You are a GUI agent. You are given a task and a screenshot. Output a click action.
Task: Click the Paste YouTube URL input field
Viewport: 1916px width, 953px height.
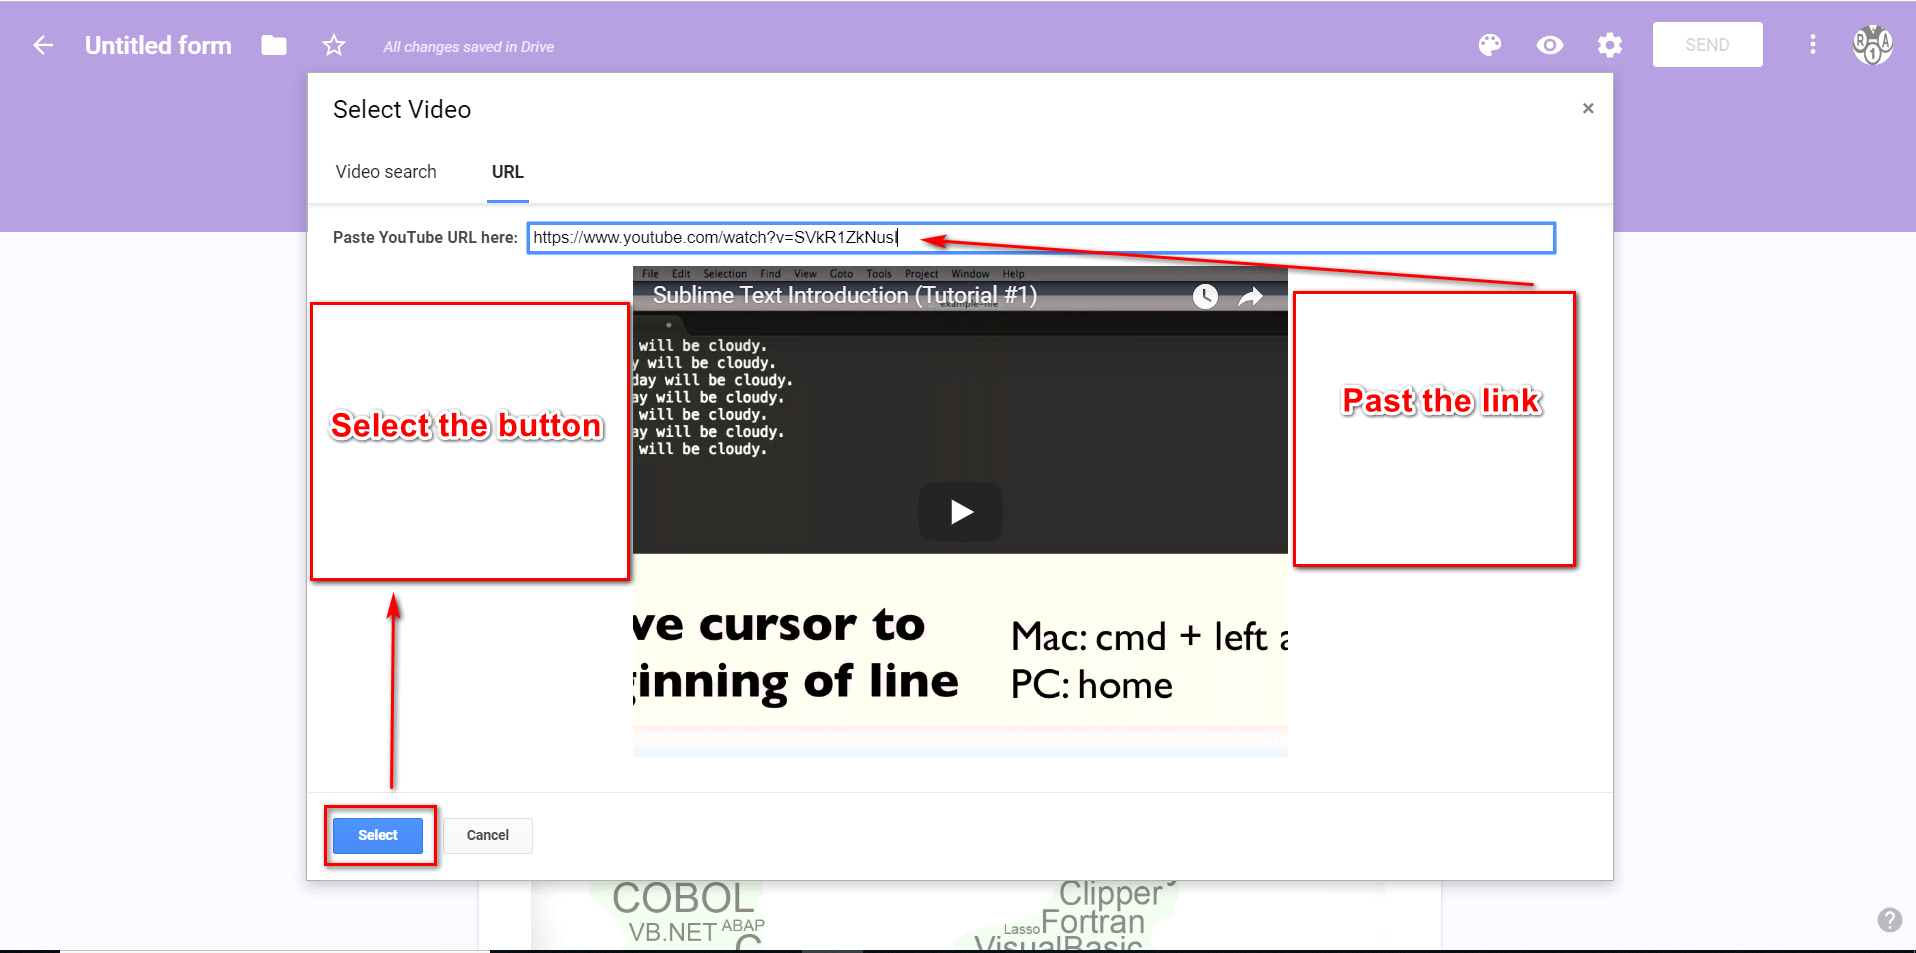(x=1041, y=238)
